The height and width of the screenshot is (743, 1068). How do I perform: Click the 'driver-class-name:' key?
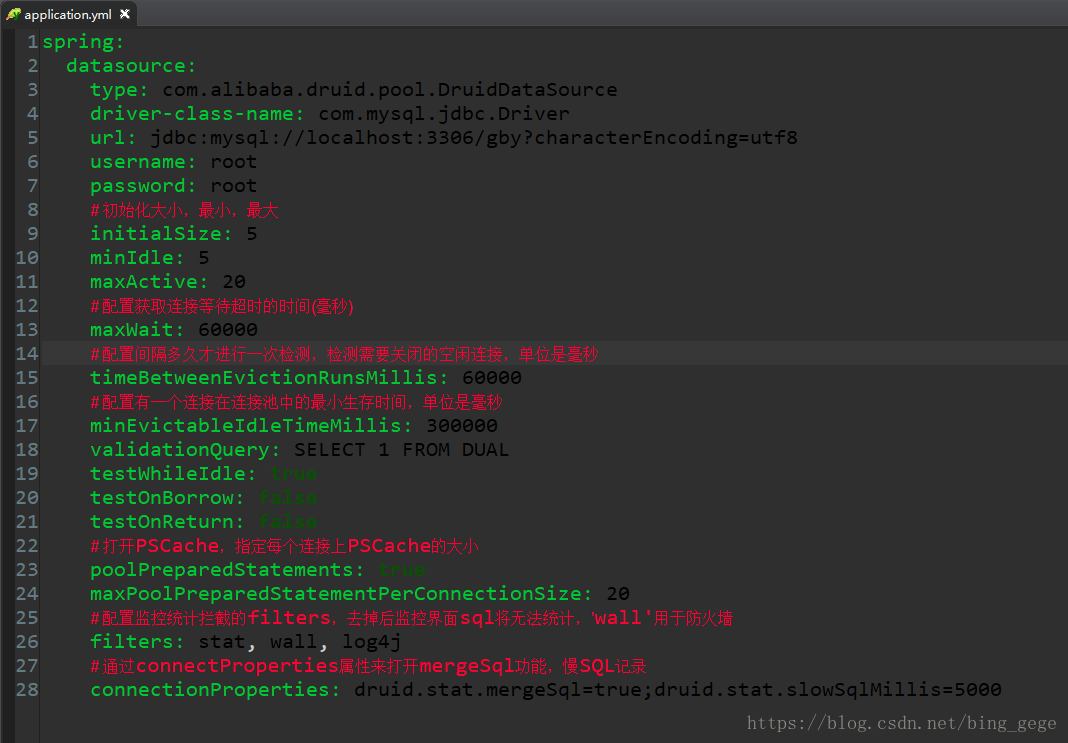pyautogui.click(x=197, y=114)
